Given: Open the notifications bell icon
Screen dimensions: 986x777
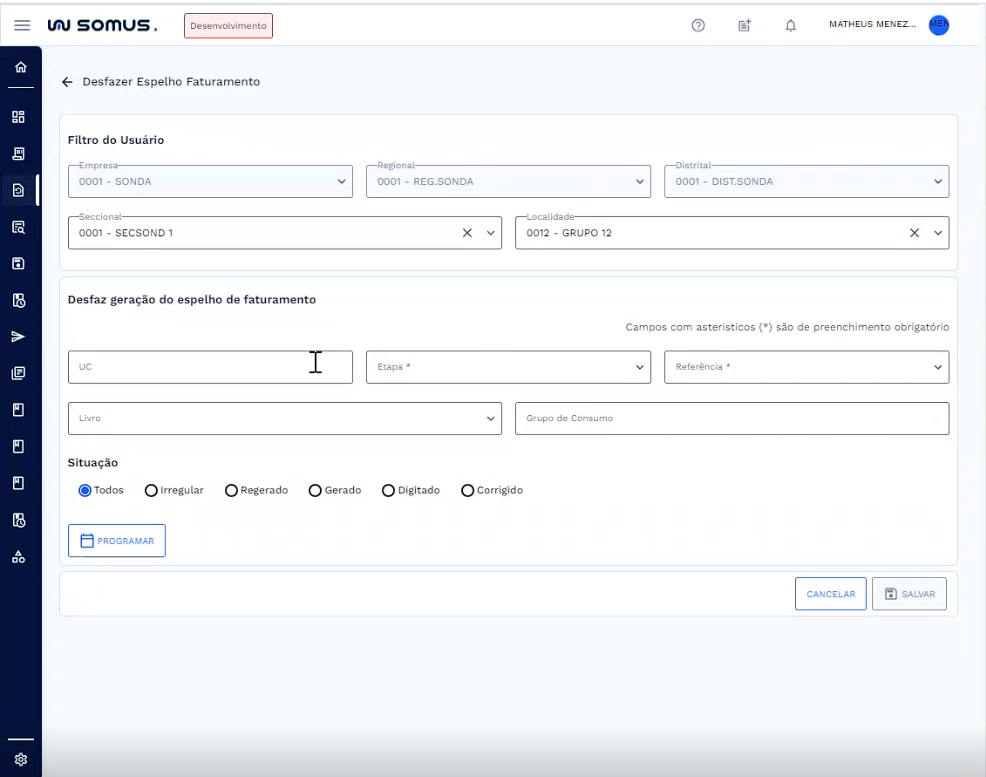Looking at the screenshot, I should click(790, 25).
